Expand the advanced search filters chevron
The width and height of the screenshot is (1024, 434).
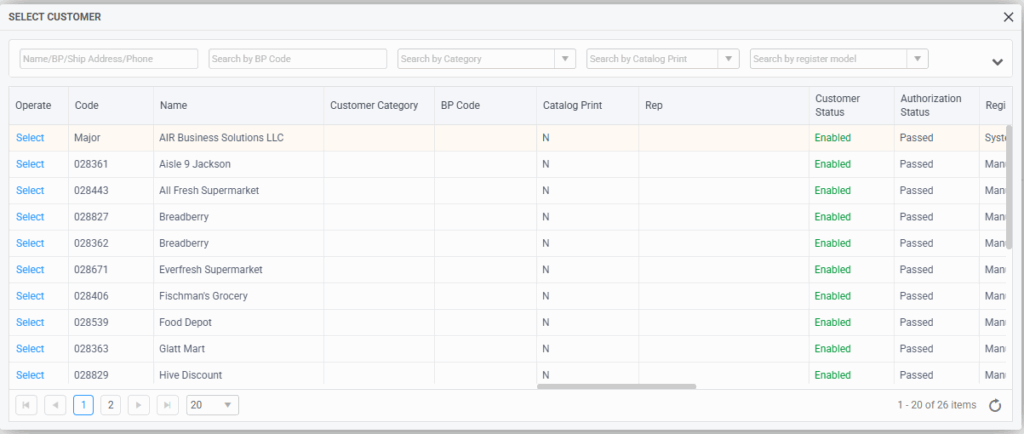click(x=996, y=61)
